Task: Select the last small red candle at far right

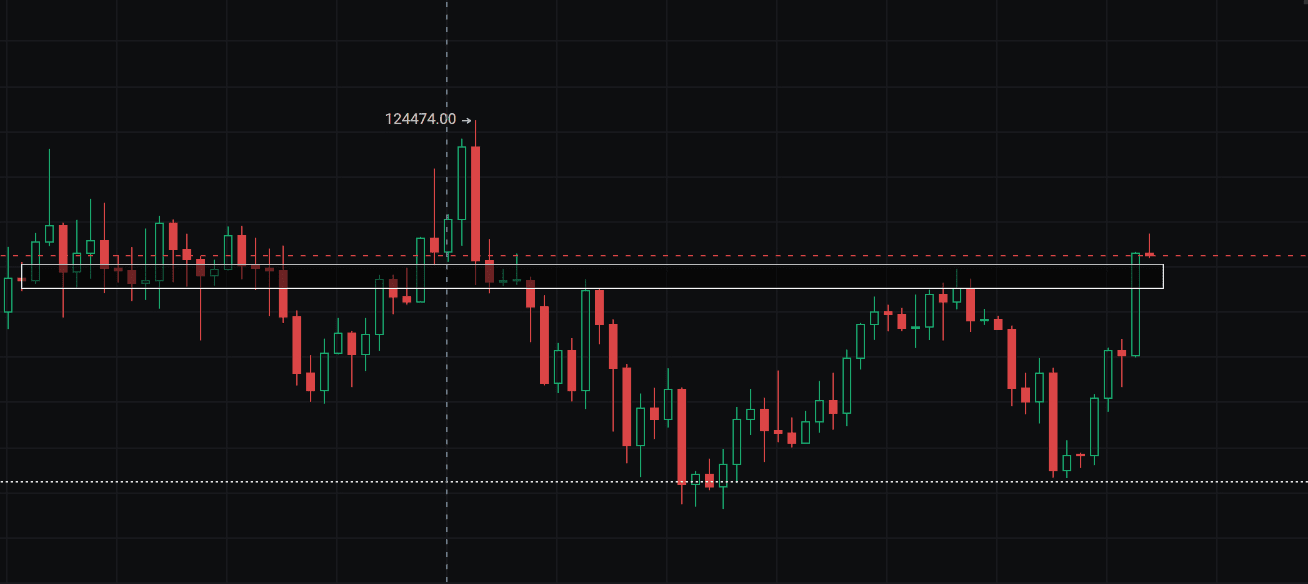Action: click(1149, 255)
